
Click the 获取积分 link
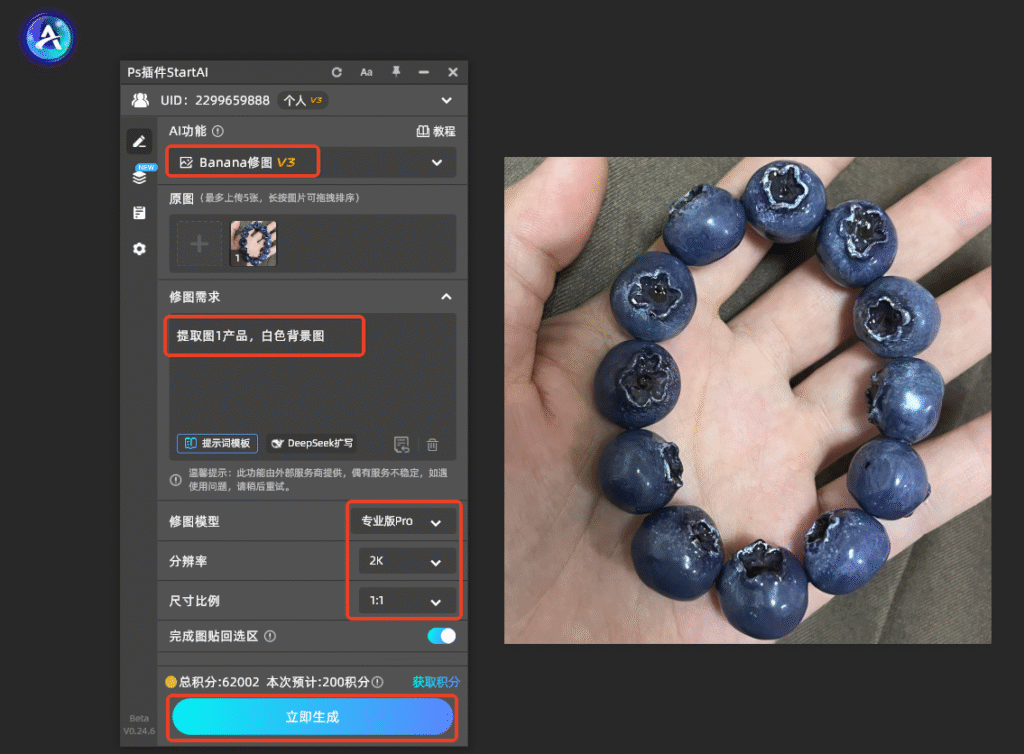point(436,682)
